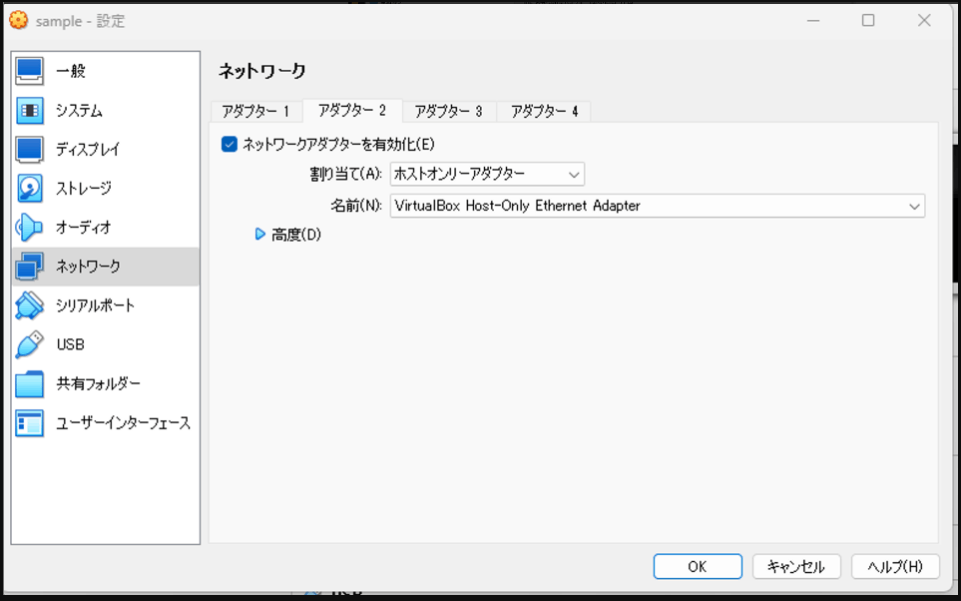Select the USB label in the sidebar
This screenshot has width=961, height=601.
coord(70,344)
